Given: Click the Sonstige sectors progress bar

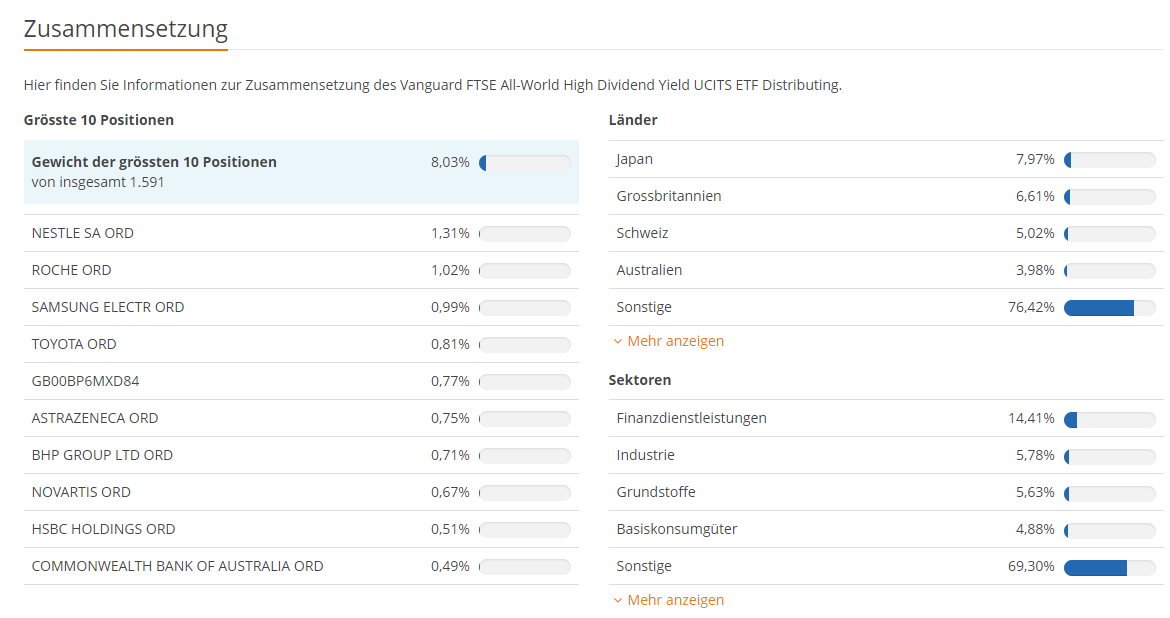Looking at the screenshot, I should click(x=1110, y=566).
